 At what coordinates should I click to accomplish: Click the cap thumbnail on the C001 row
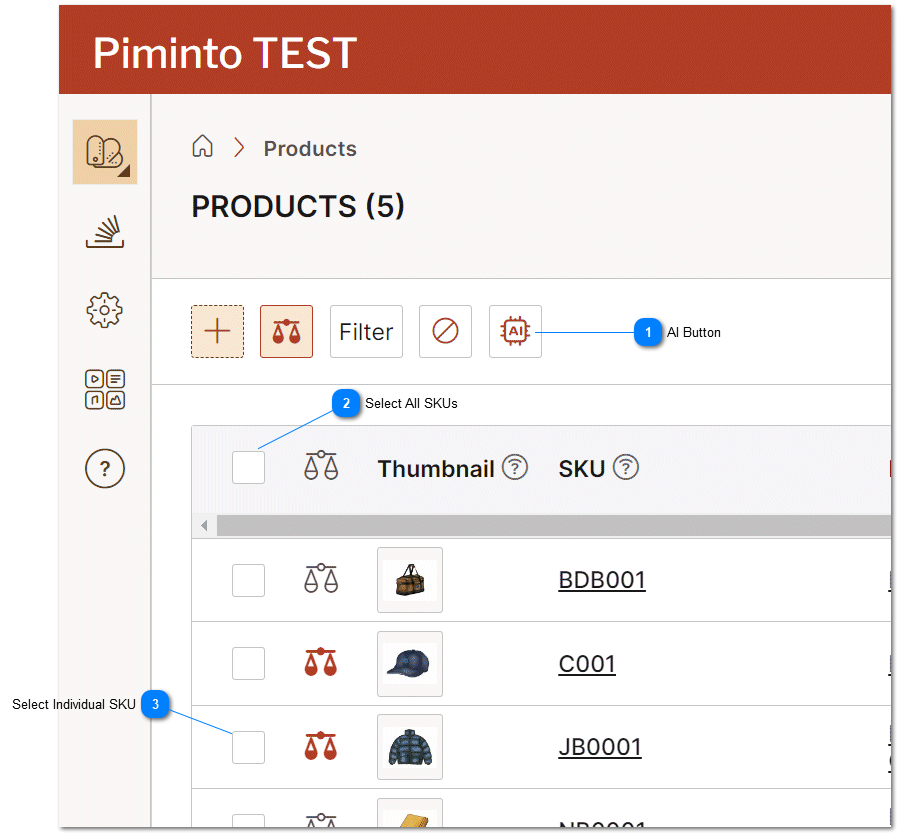[409, 664]
